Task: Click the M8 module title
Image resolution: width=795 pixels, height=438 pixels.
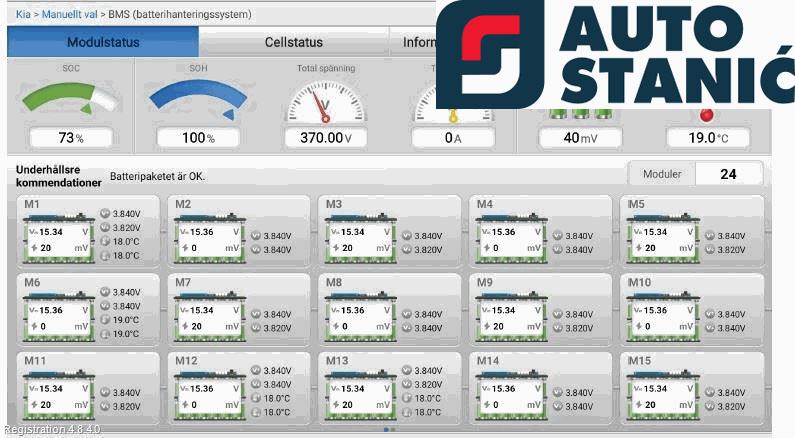Action: click(334, 282)
